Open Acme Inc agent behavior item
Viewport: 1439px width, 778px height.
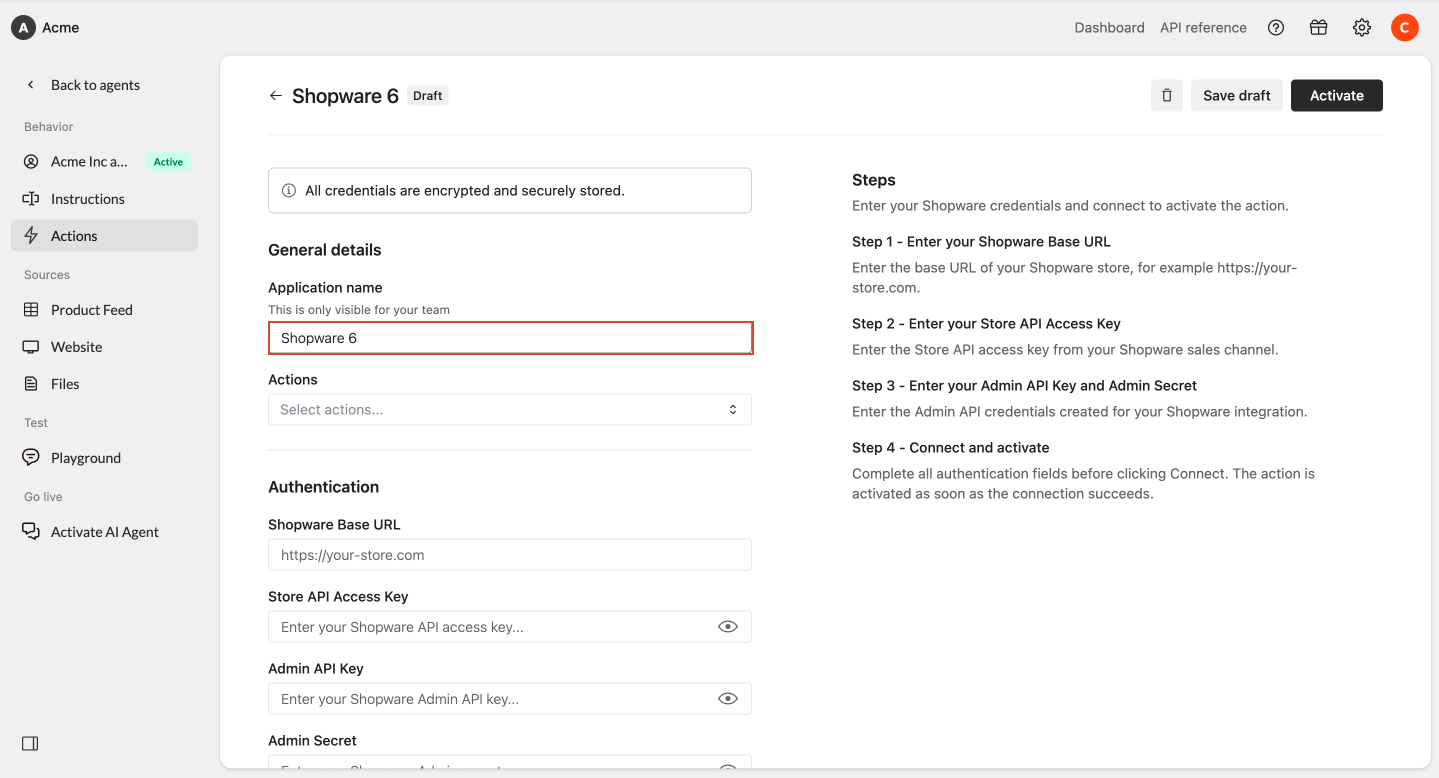[x=105, y=162]
